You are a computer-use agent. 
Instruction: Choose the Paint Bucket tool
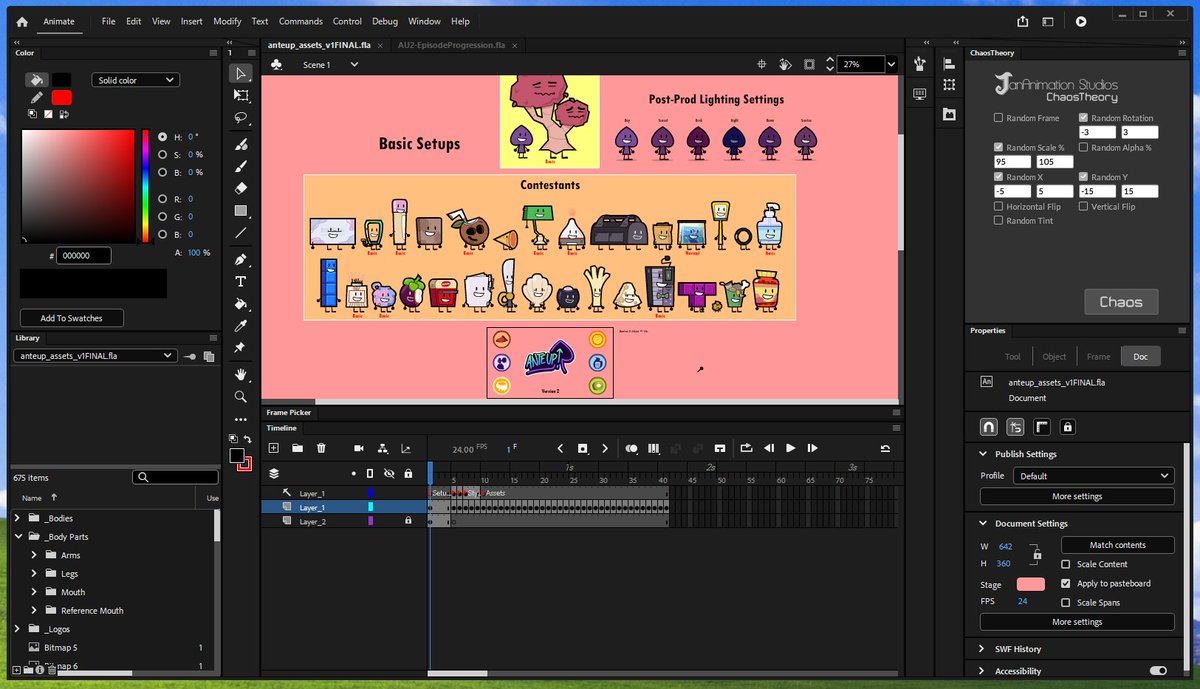[241, 304]
